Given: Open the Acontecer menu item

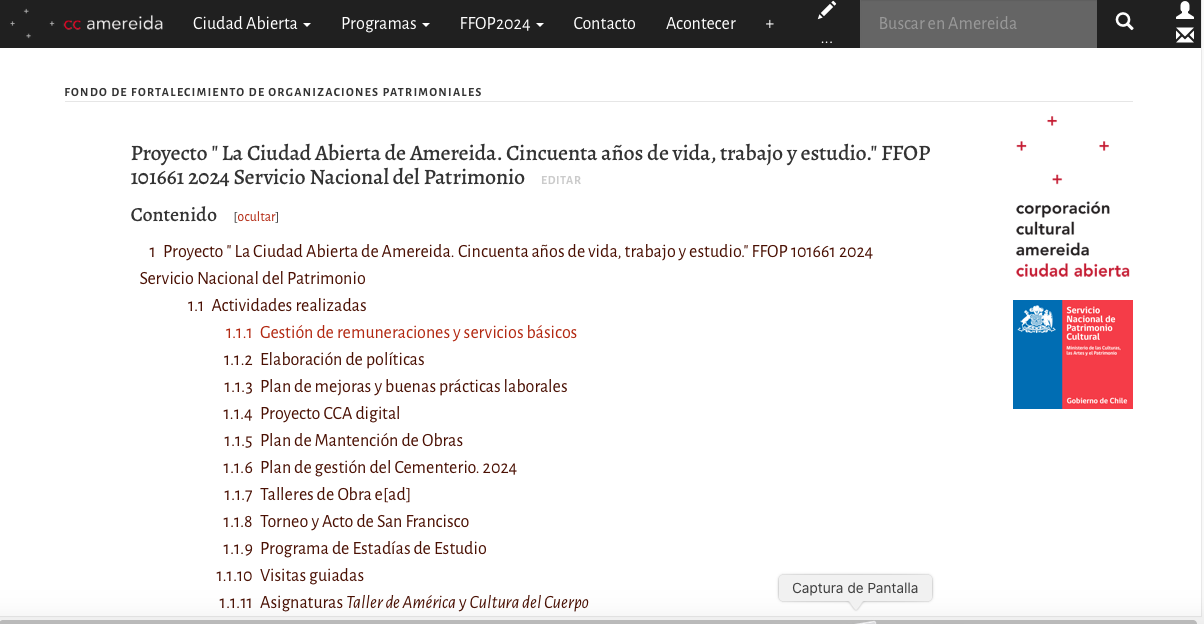Looking at the screenshot, I should (x=700, y=24).
